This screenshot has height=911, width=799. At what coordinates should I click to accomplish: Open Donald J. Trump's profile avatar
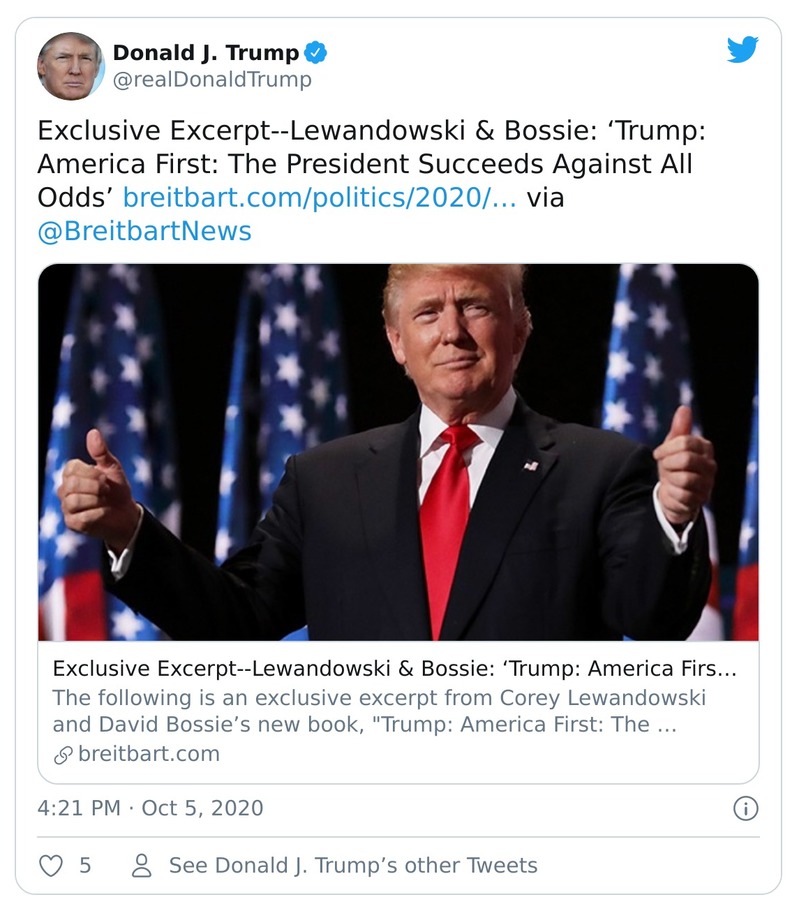pos(72,66)
